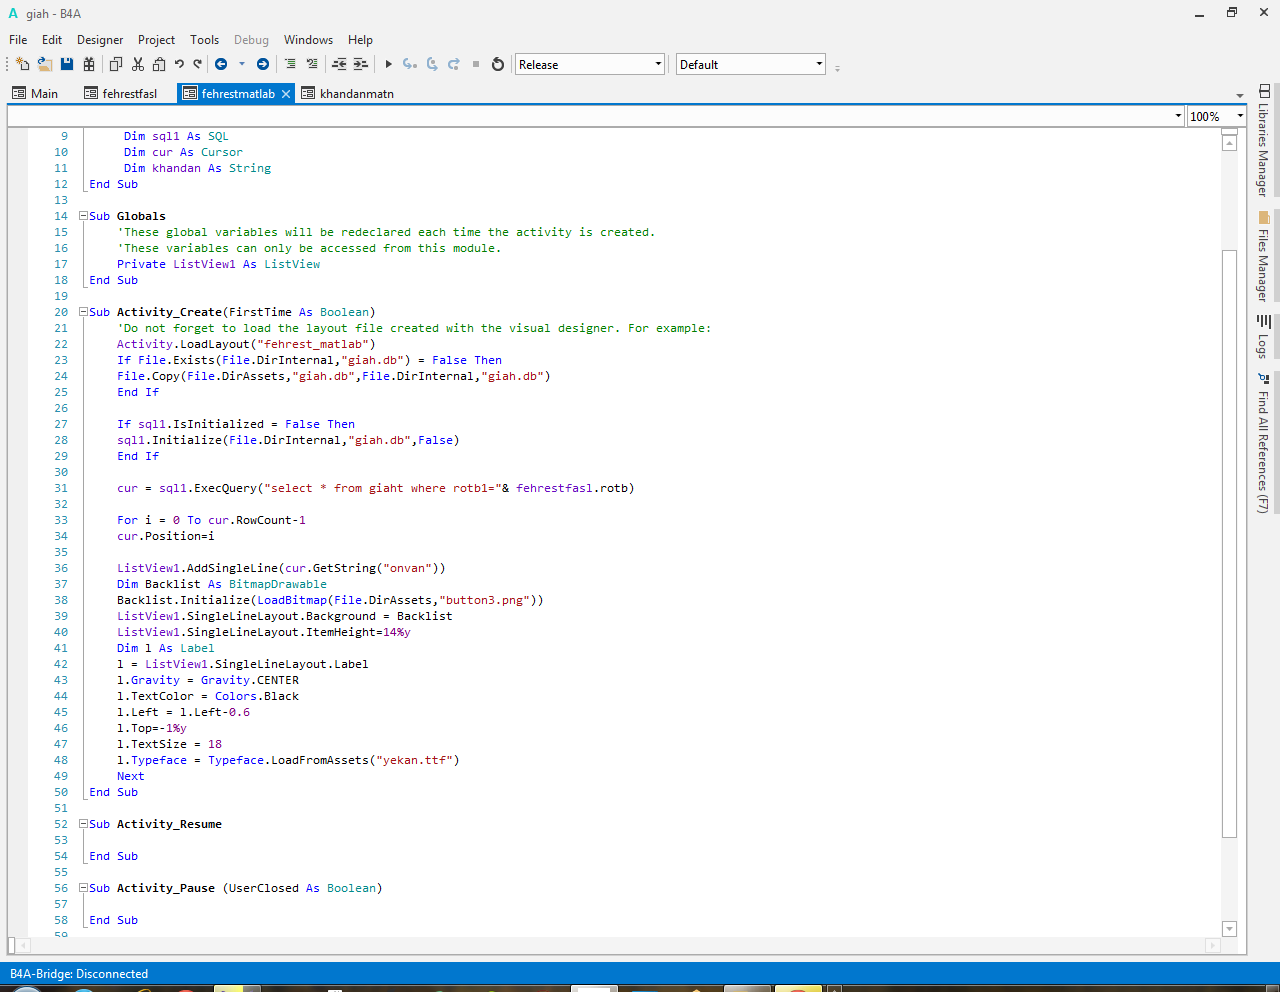Viewport: 1280px width, 992px height.
Task: Close the fehrestmatlab tab
Action: (286, 93)
